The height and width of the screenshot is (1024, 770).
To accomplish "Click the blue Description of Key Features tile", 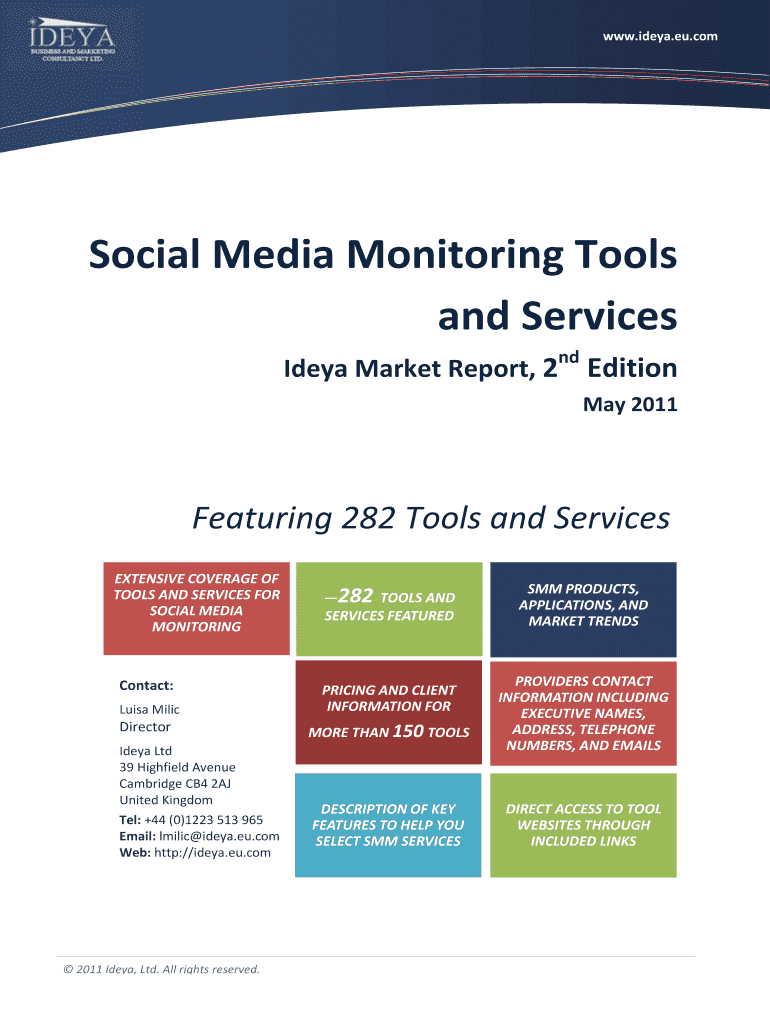I will 388,824.
